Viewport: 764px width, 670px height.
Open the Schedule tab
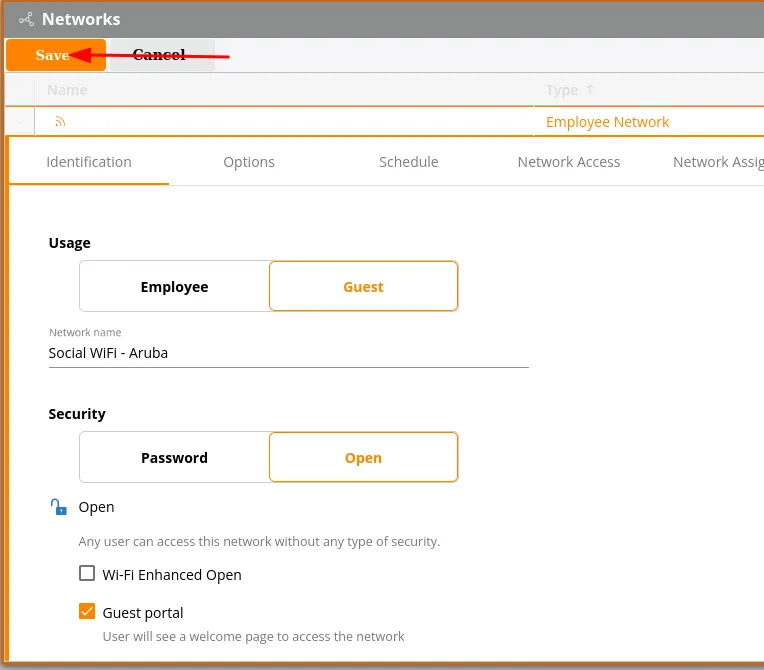pos(408,162)
